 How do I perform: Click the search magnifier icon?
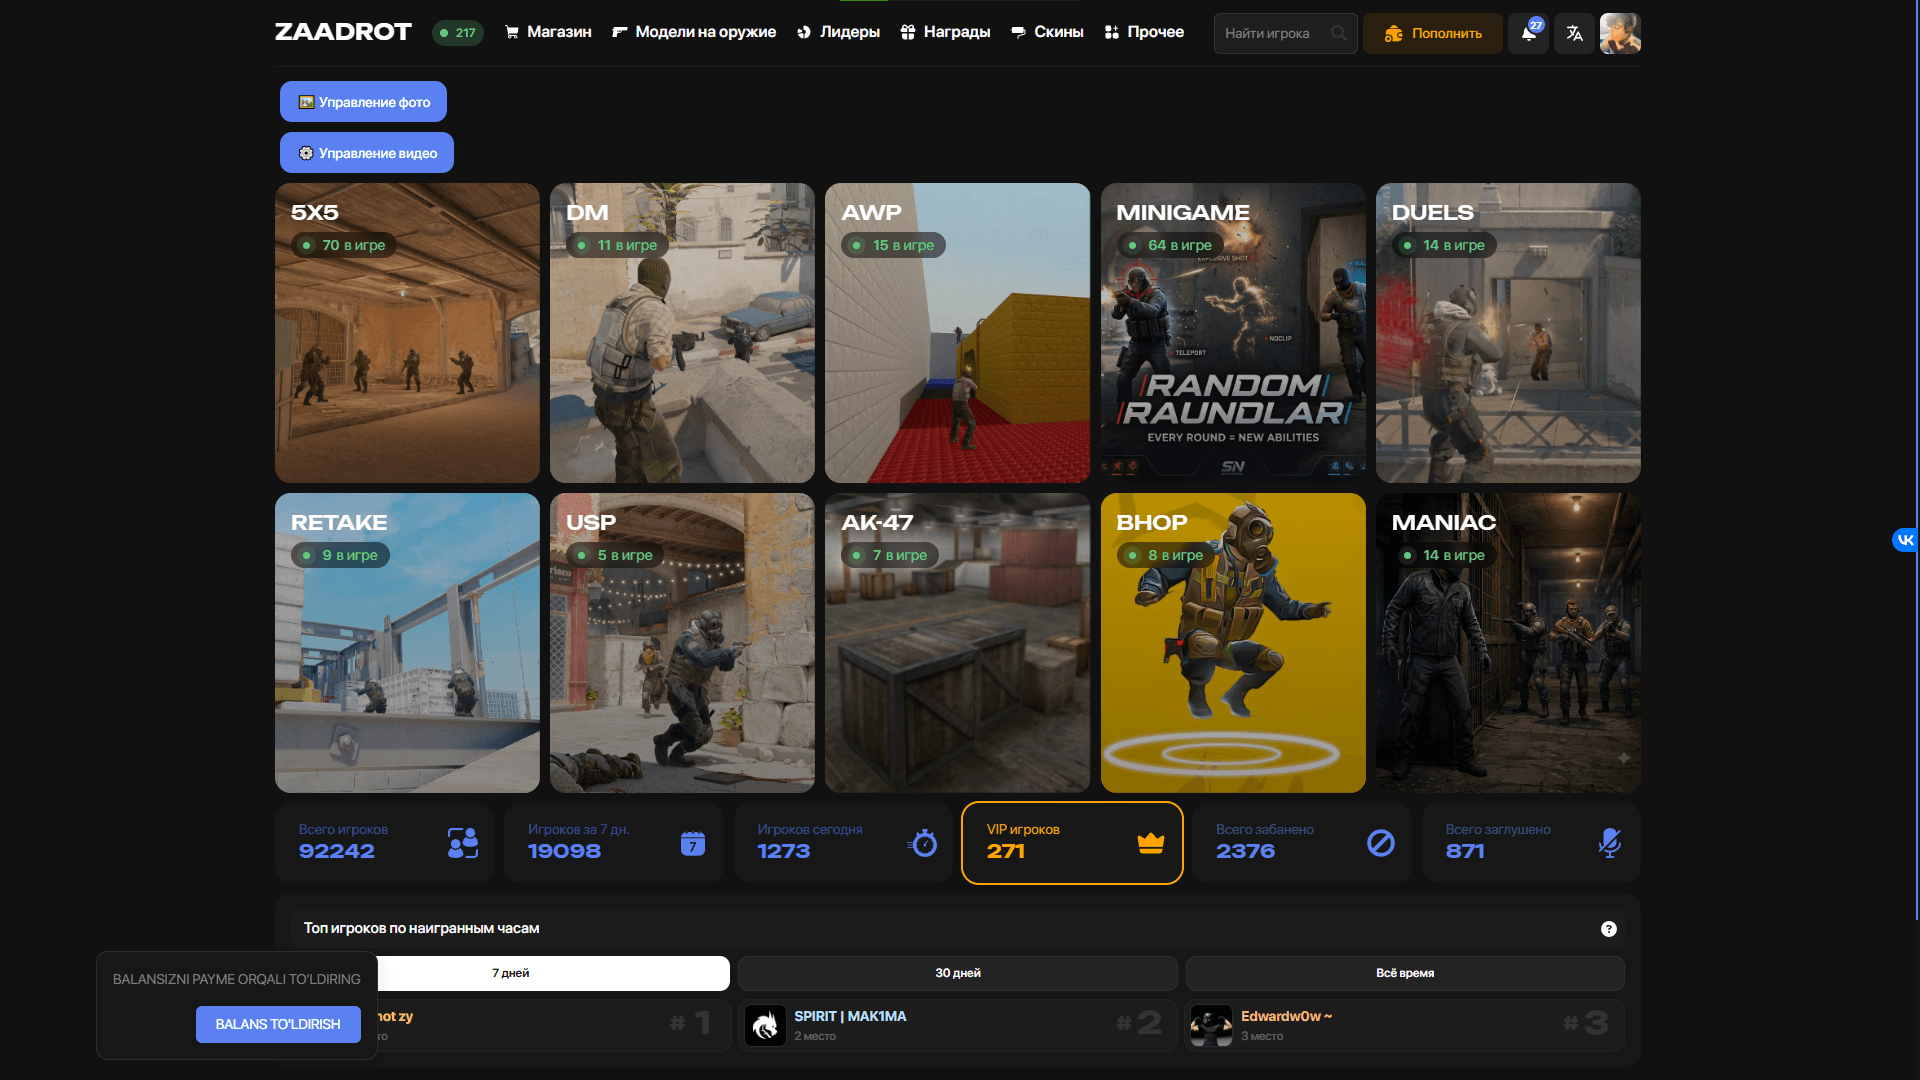click(x=1338, y=33)
